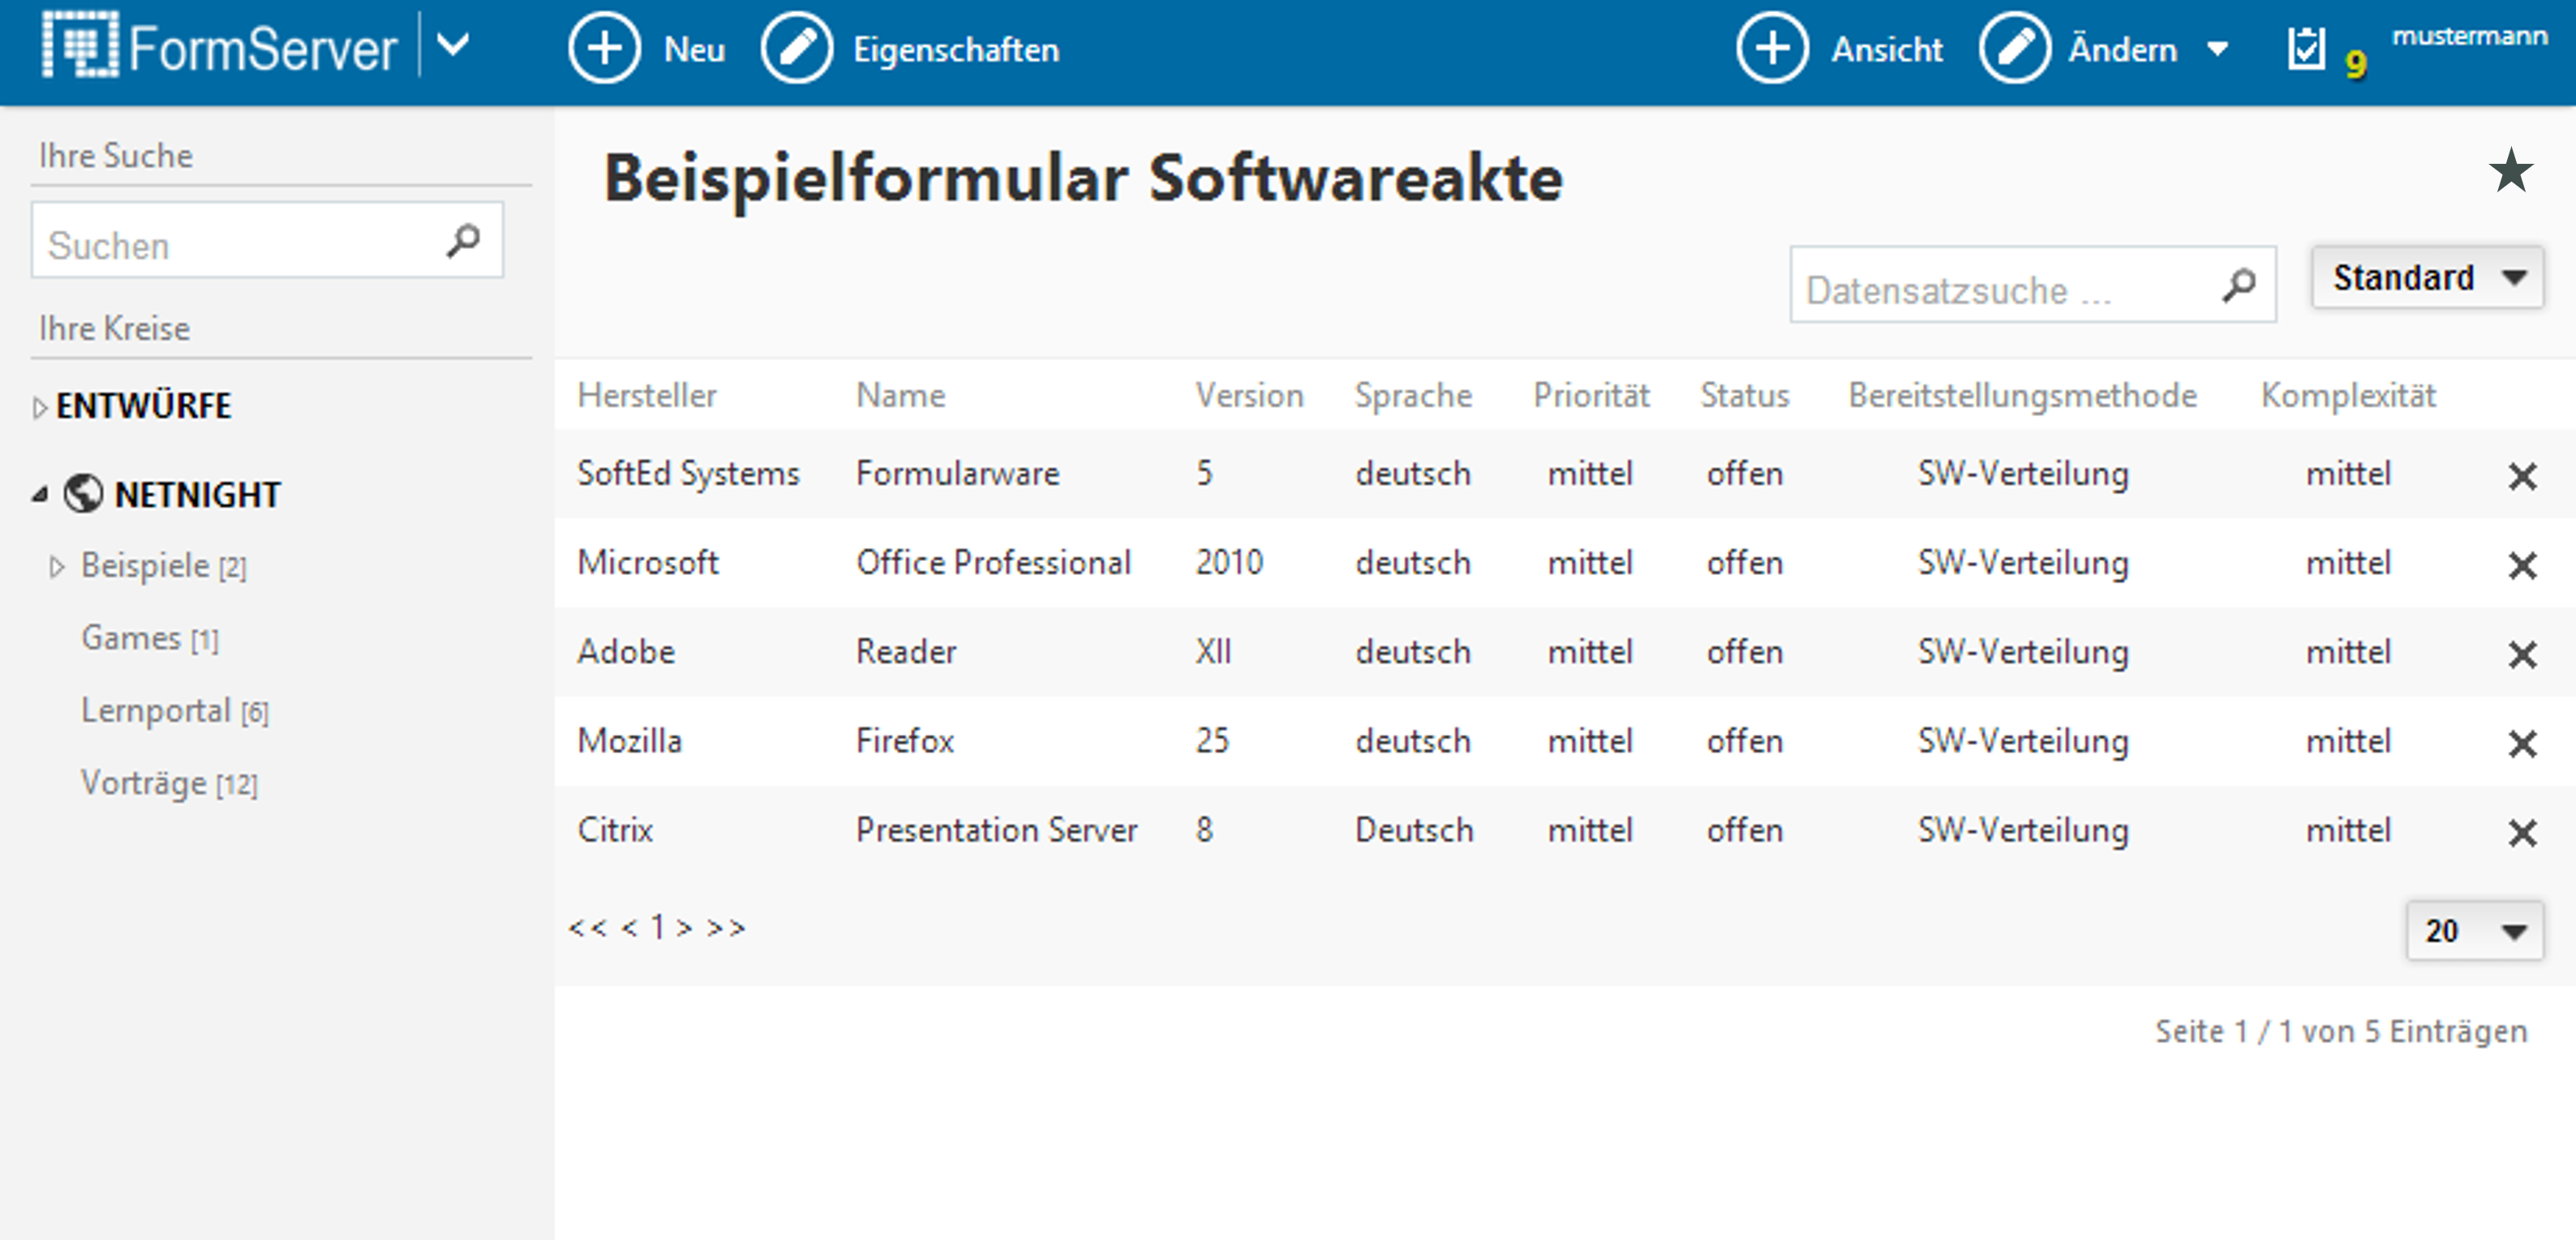Open the Standard view dropdown

[2427, 277]
